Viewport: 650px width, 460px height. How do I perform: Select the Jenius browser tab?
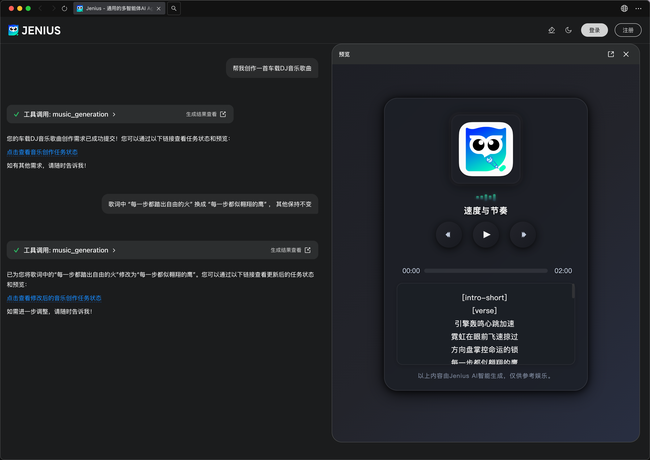coord(119,8)
